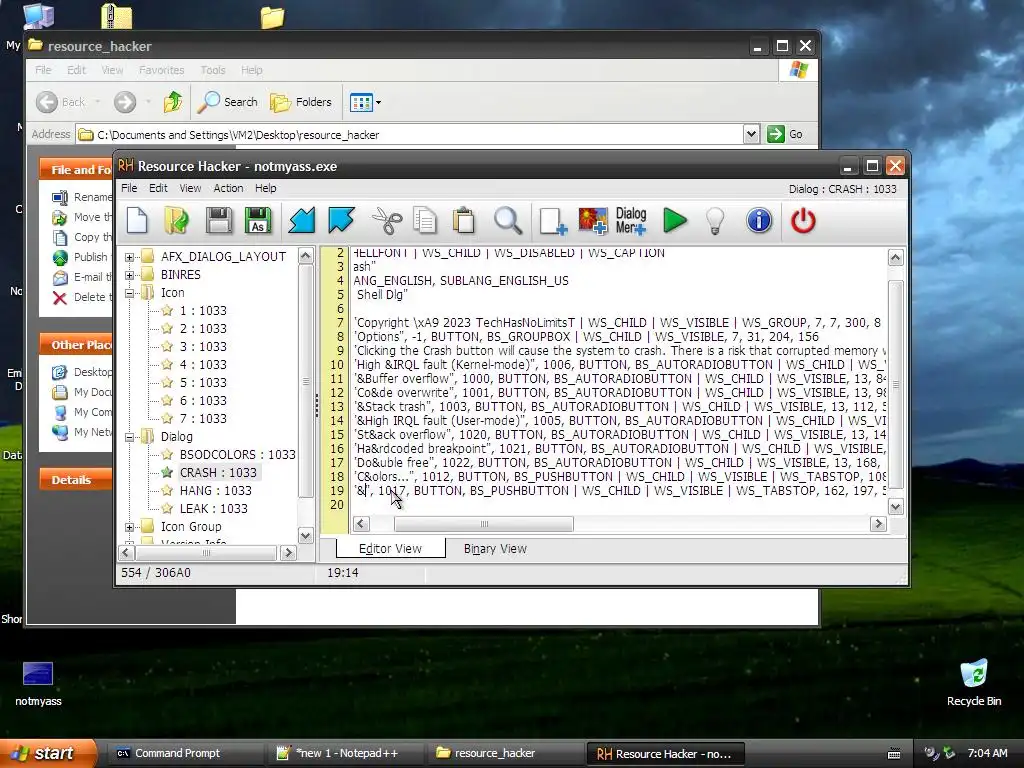Open Action menu in Resource Hacker
This screenshot has width=1024, height=768.
pos(228,188)
